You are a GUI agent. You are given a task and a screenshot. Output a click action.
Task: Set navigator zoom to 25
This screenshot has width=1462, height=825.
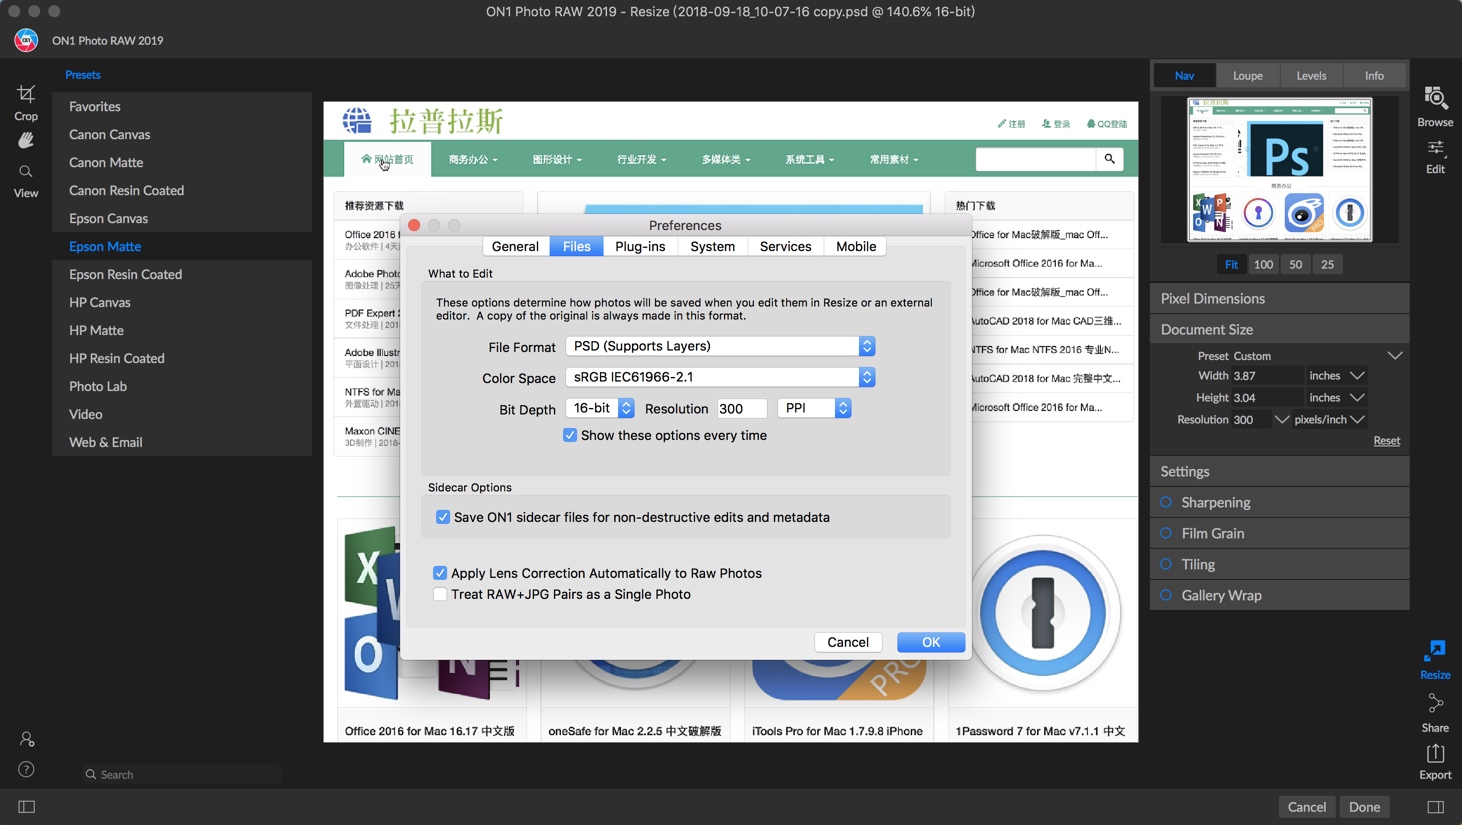click(x=1327, y=265)
